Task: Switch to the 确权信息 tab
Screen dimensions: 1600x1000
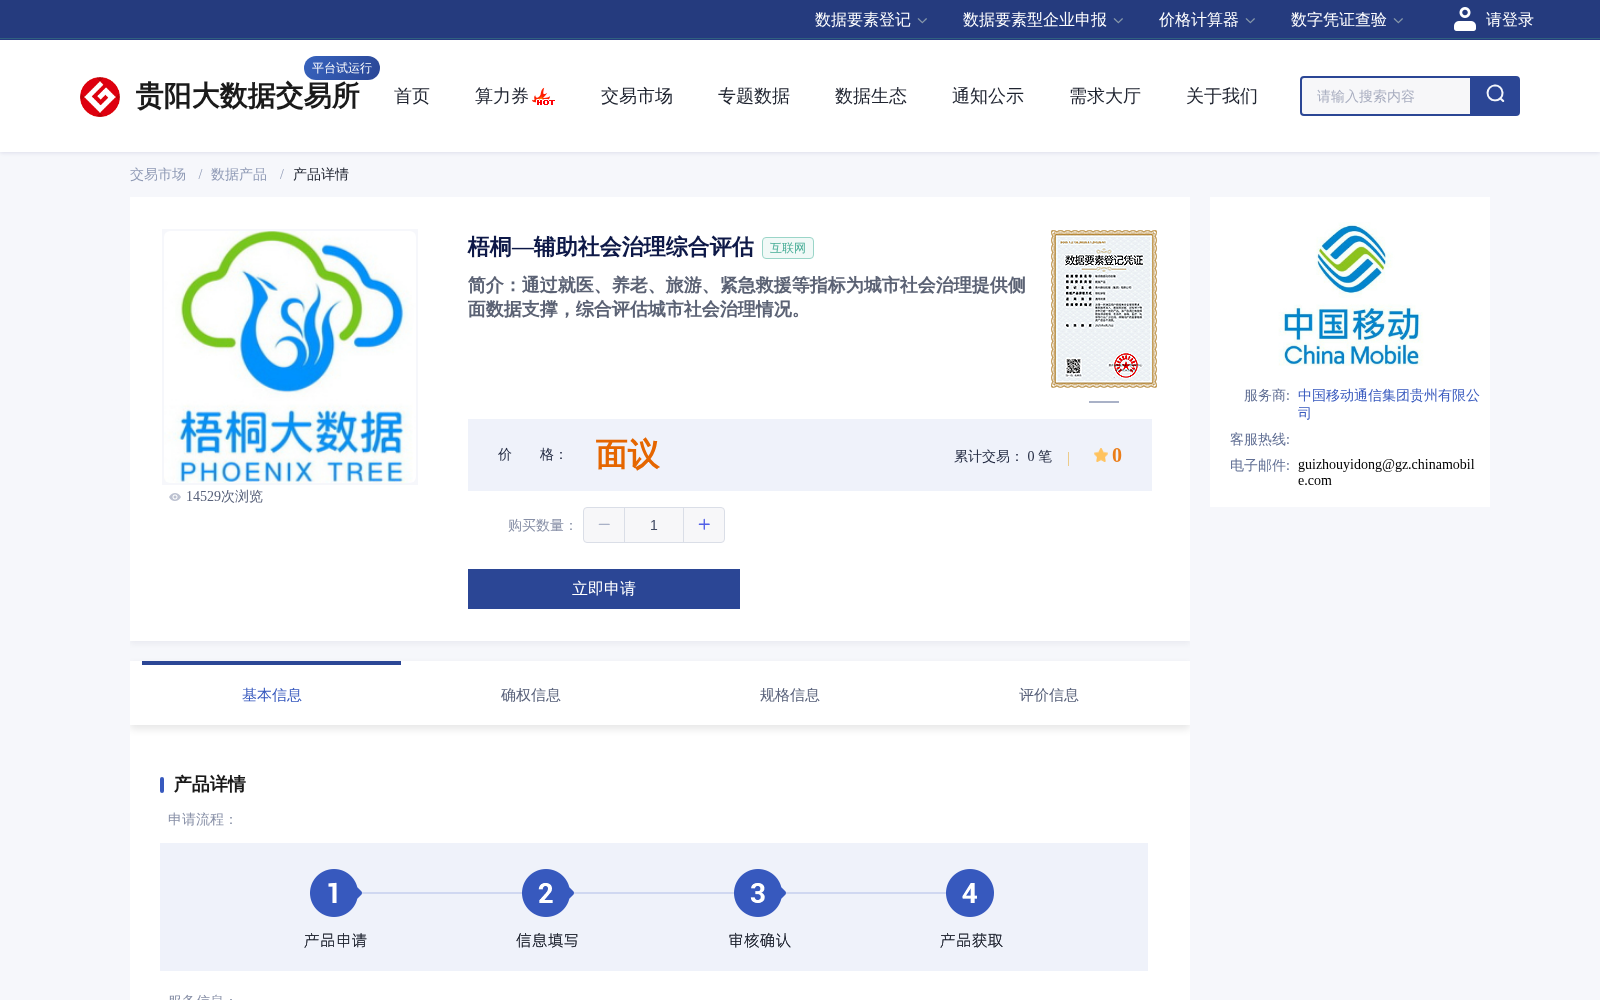Action: [531, 695]
